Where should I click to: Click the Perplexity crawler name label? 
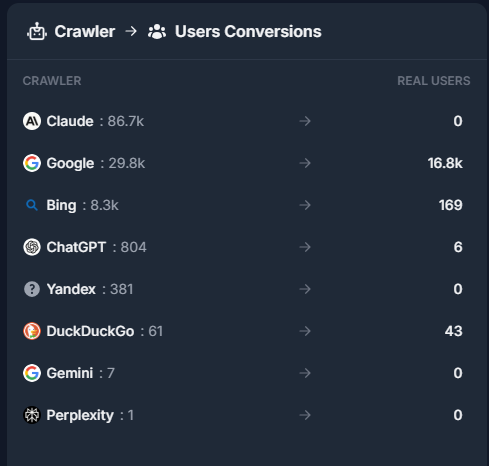[x=80, y=415]
